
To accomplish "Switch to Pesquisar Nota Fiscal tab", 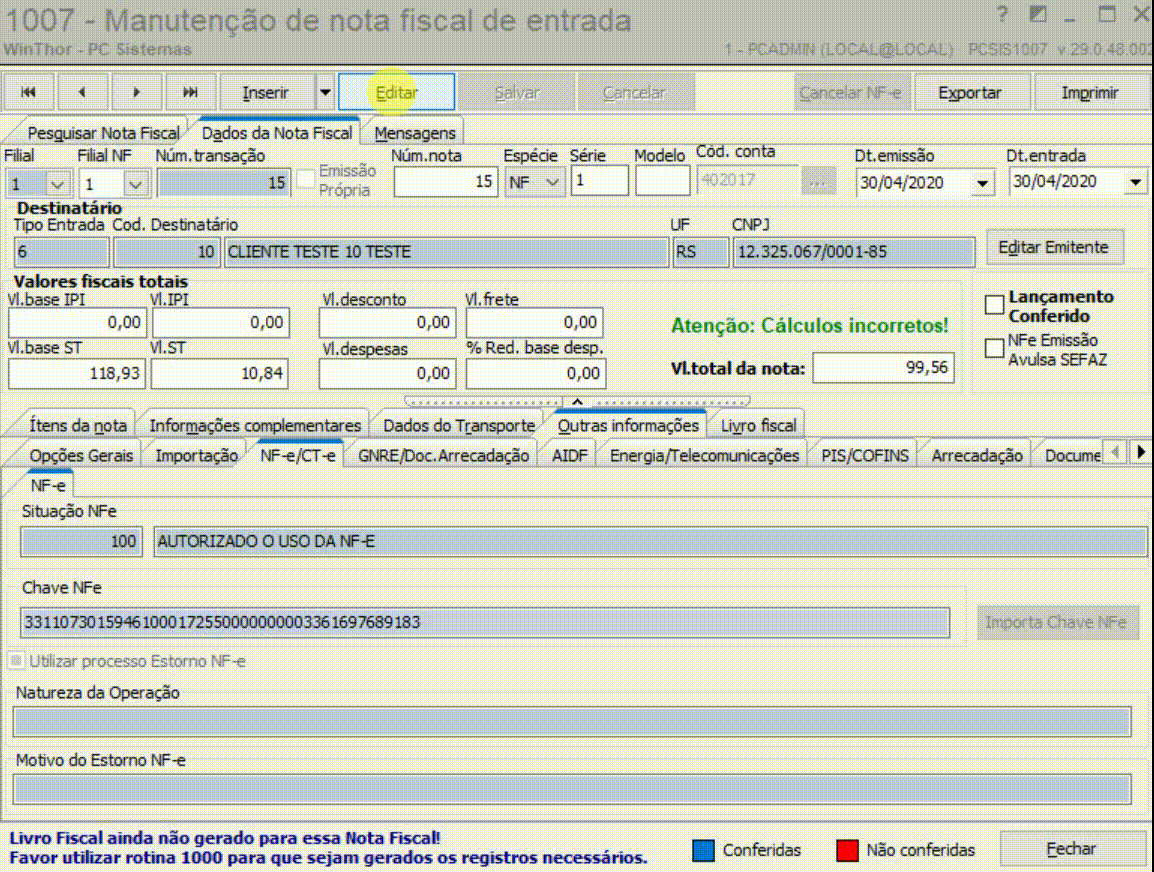I will (x=103, y=133).
